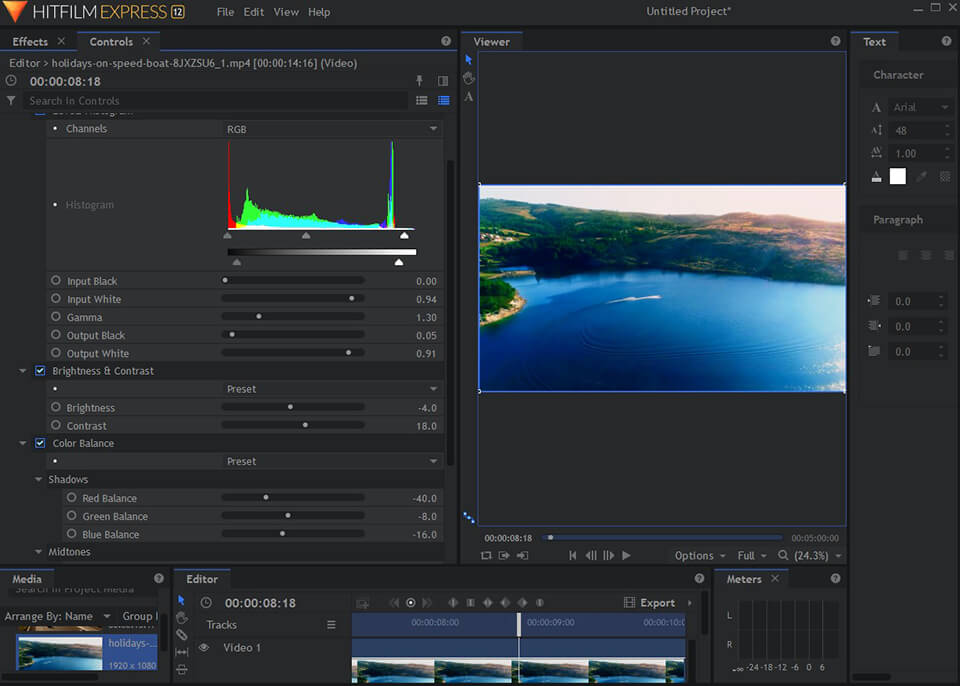This screenshot has width=960, height=686.
Task: Click the white text color swatch
Action: [898, 176]
